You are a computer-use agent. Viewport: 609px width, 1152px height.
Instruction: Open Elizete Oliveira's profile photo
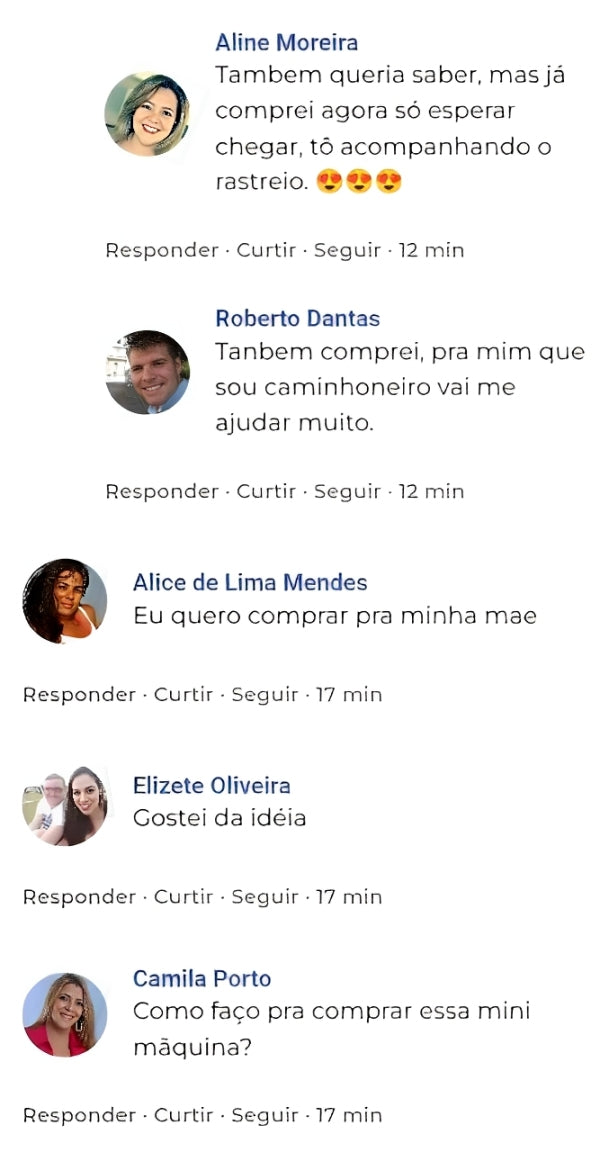[65, 804]
